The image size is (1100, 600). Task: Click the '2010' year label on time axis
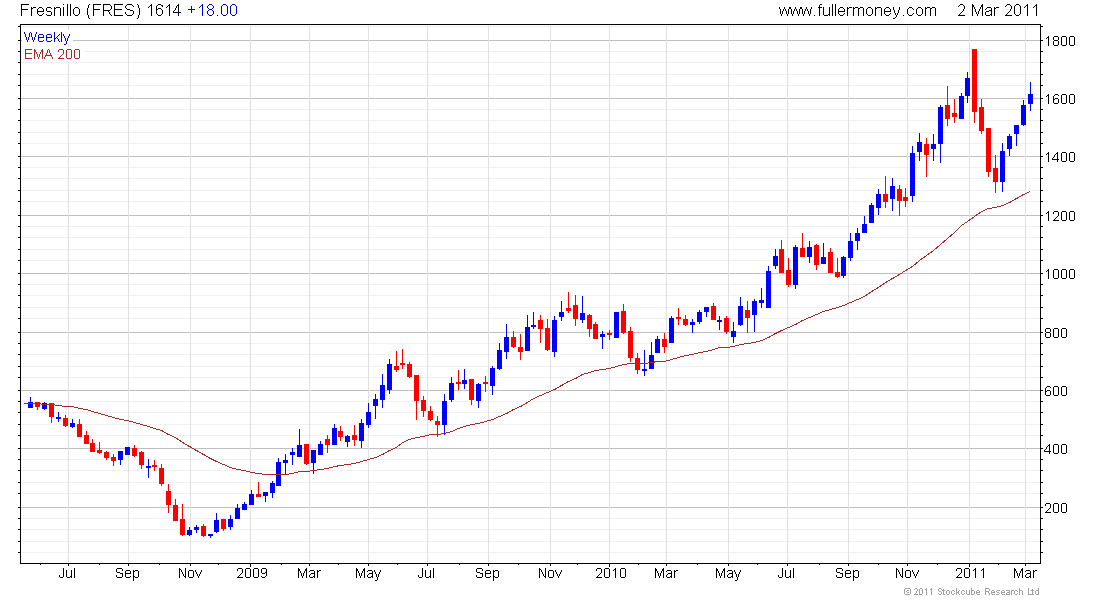(x=611, y=573)
